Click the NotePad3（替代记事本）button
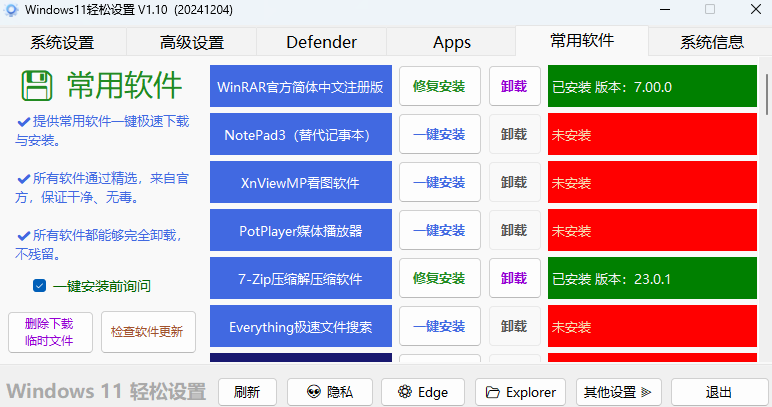The height and width of the screenshot is (407, 772). (x=301, y=134)
